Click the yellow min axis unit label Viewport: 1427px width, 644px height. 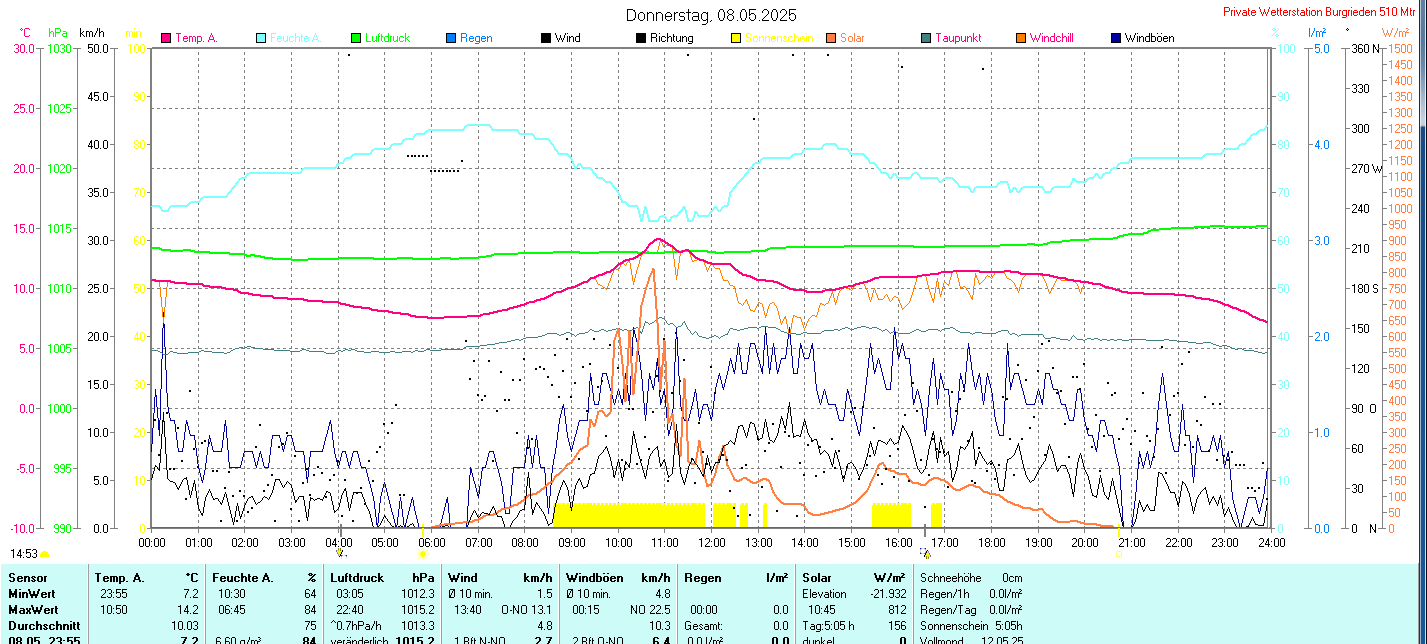133,33
